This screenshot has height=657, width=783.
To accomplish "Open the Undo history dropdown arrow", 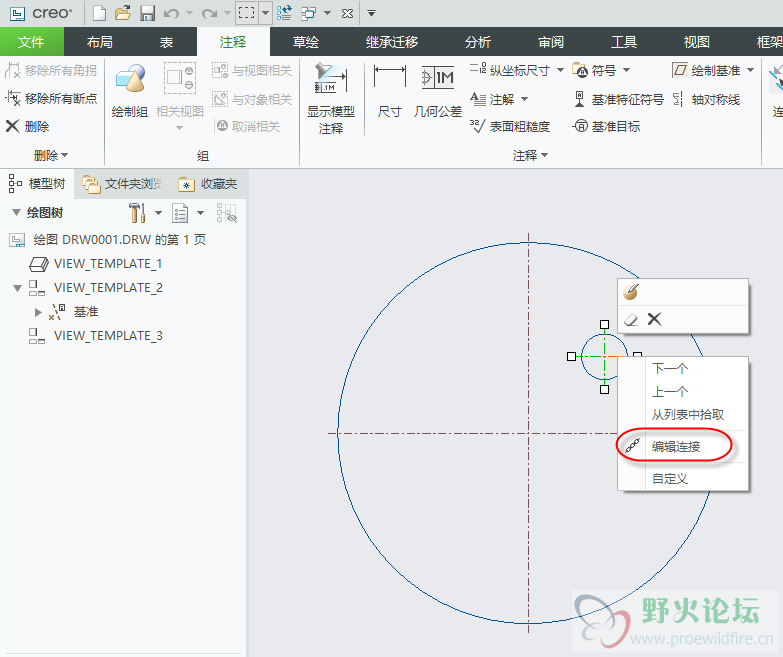I will (189, 13).
